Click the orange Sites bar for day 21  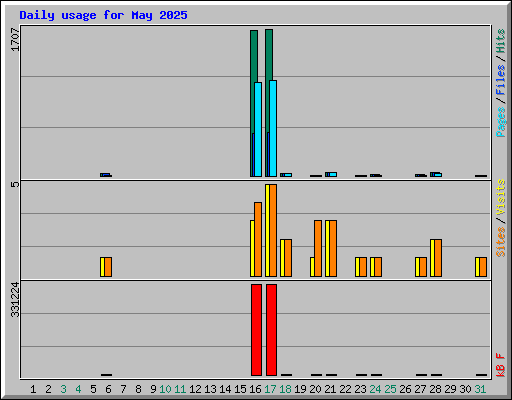point(333,248)
